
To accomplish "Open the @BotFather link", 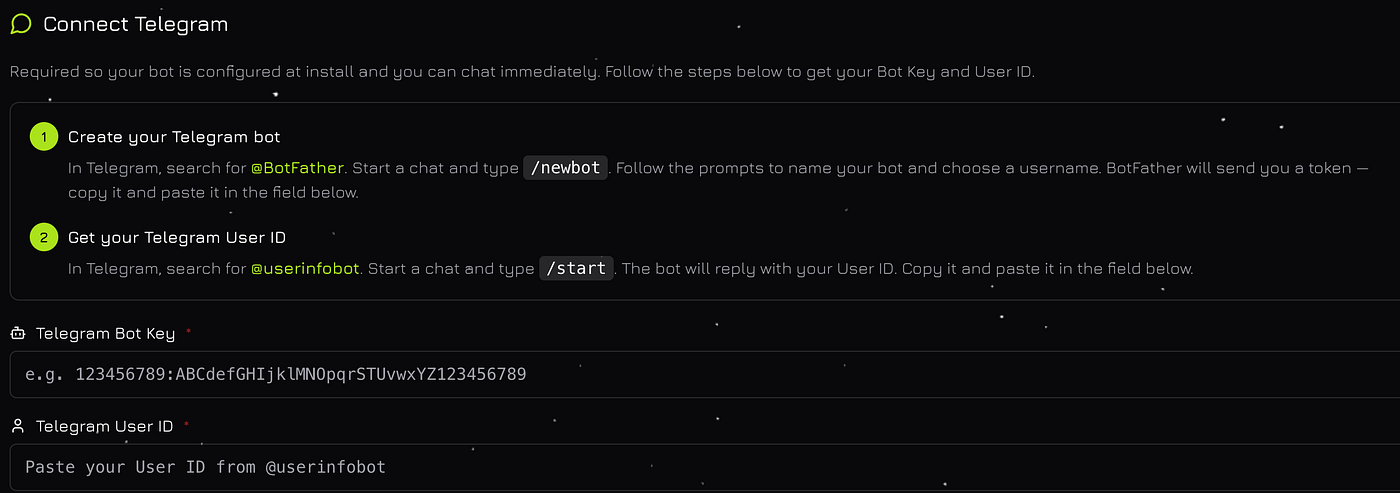I will click(297, 168).
